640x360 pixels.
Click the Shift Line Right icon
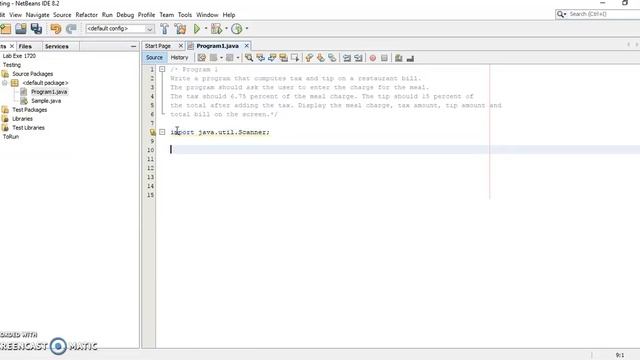[x=358, y=58]
